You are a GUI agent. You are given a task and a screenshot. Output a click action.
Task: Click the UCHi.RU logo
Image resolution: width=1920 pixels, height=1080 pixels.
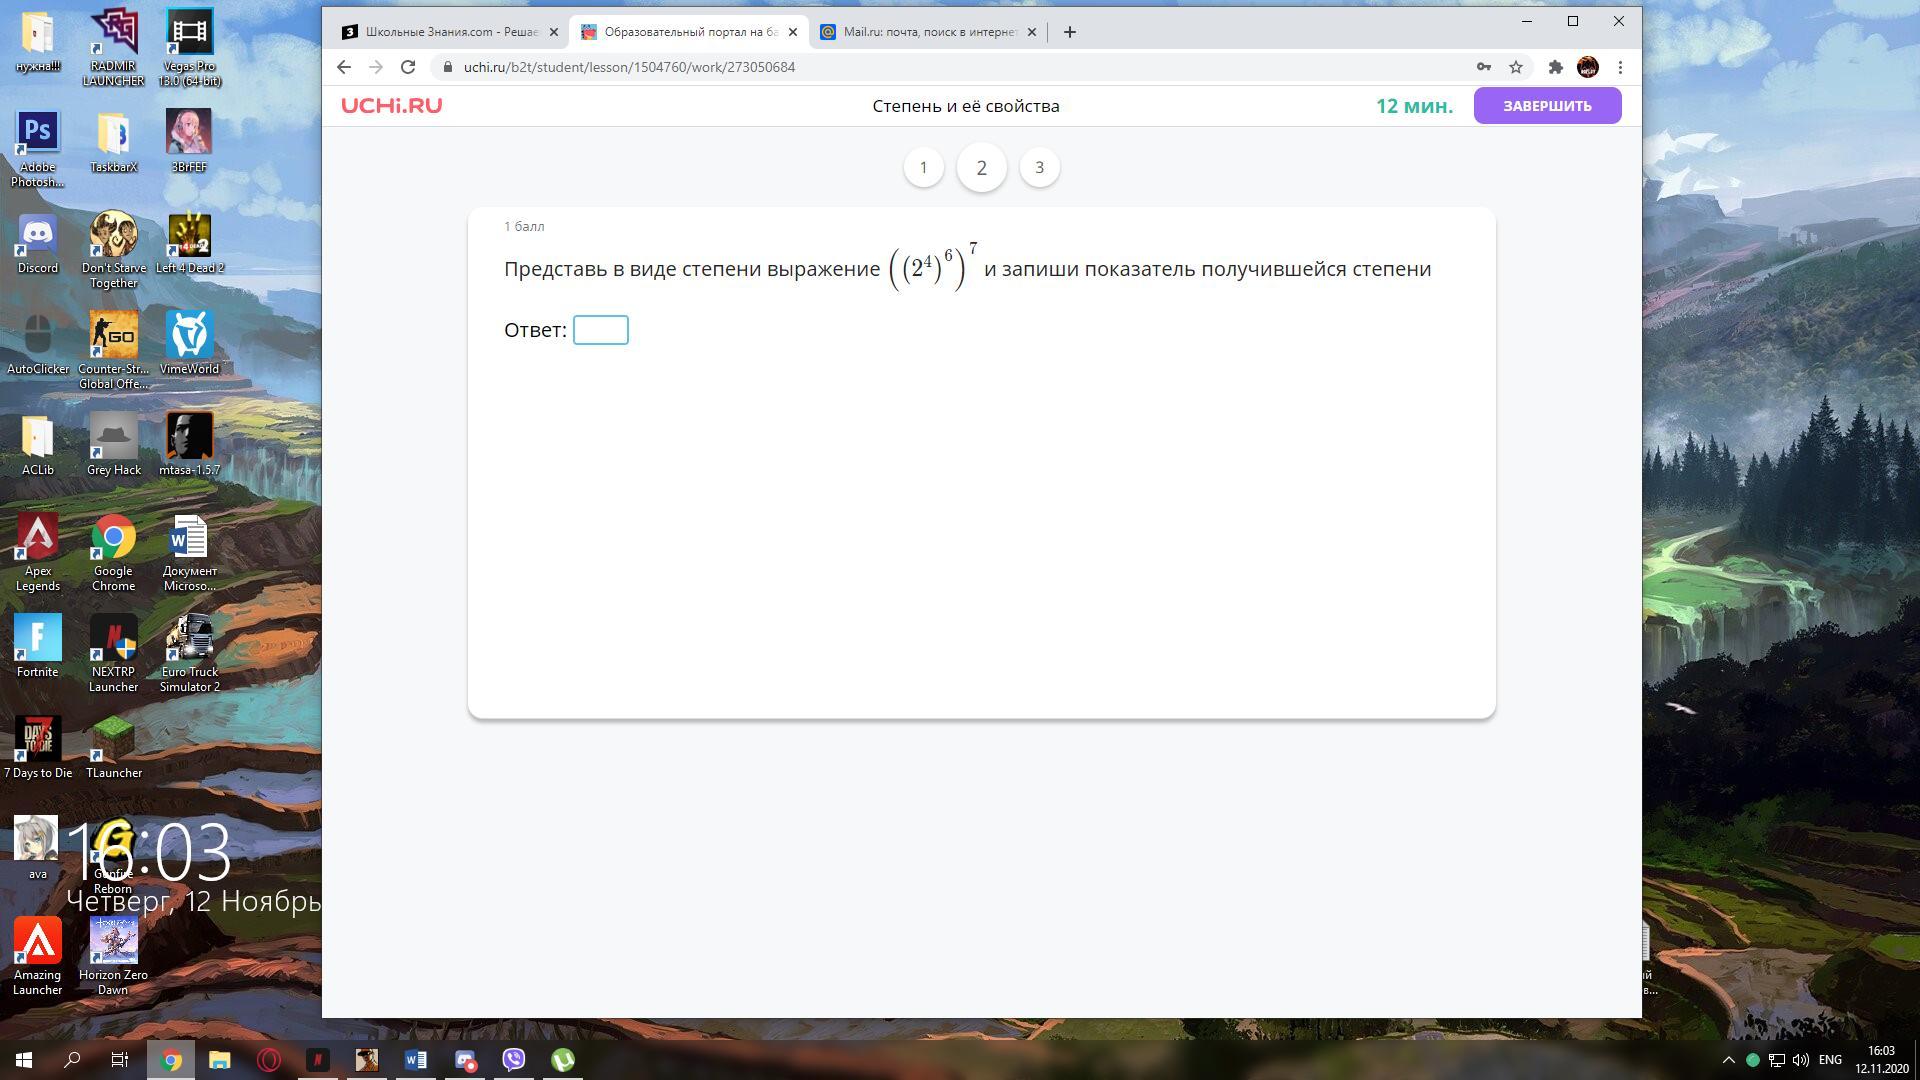[391, 106]
